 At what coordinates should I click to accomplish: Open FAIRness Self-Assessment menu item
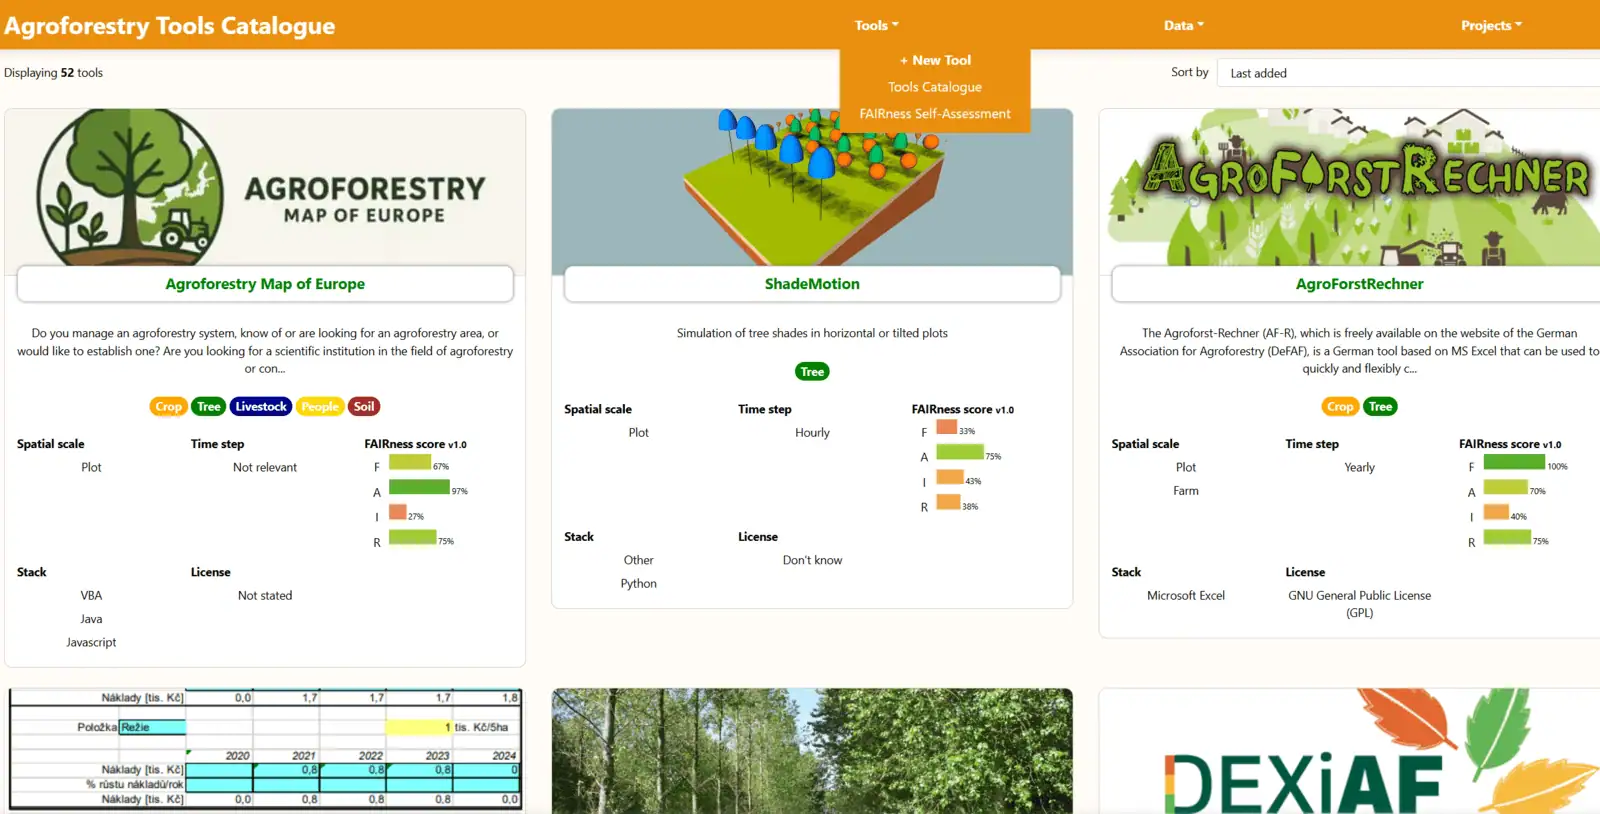pos(935,114)
